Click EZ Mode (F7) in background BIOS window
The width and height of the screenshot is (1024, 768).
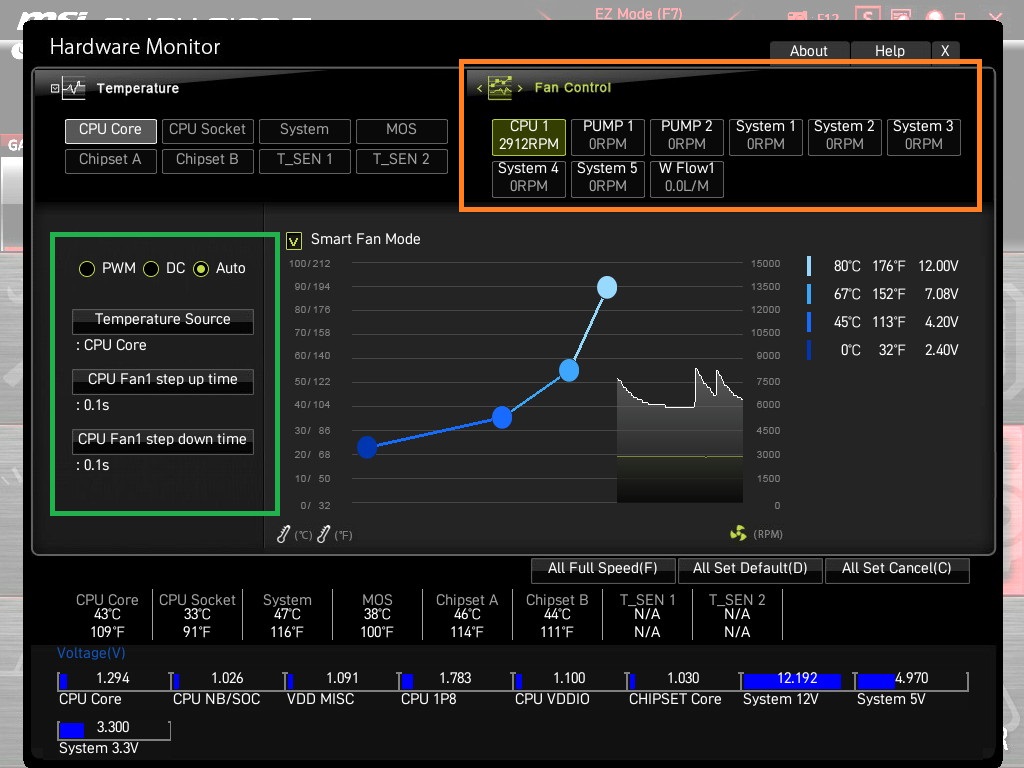pos(639,13)
